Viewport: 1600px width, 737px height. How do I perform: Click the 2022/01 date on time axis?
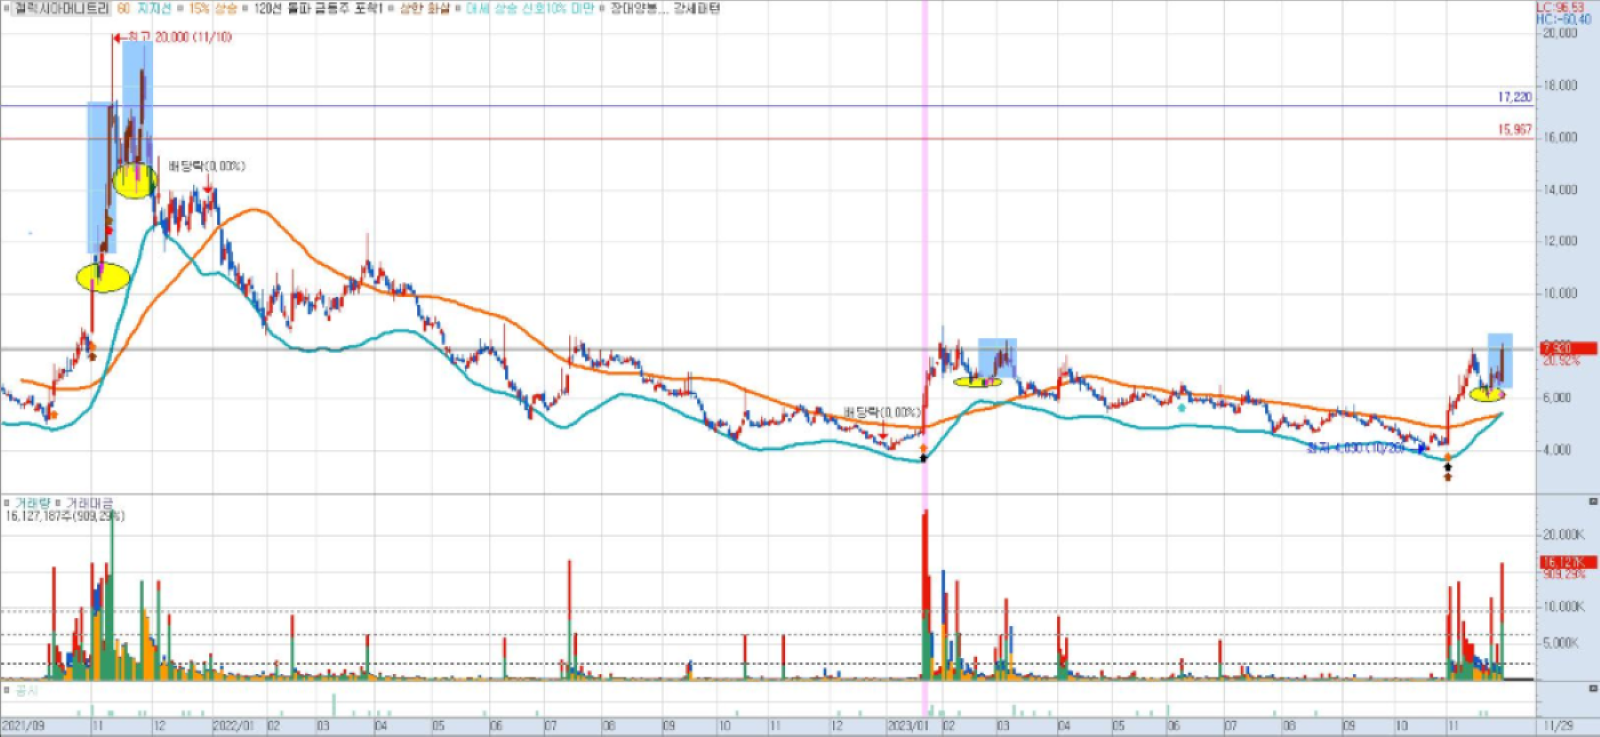pyautogui.click(x=234, y=725)
